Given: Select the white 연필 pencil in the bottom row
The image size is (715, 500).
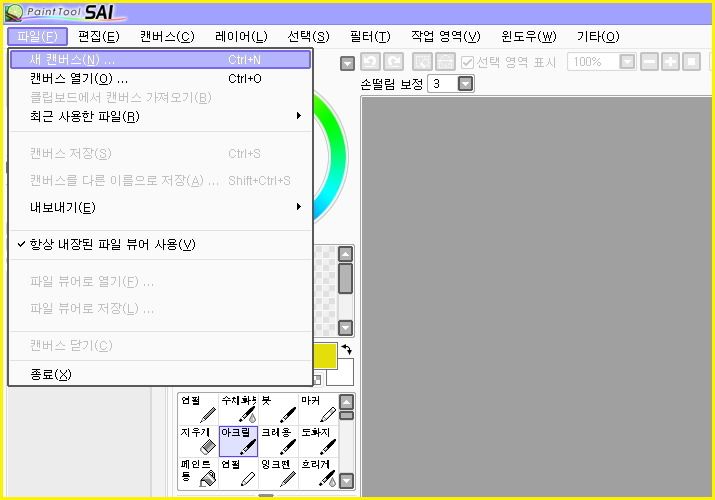Looking at the screenshot, I should (238, 473).
